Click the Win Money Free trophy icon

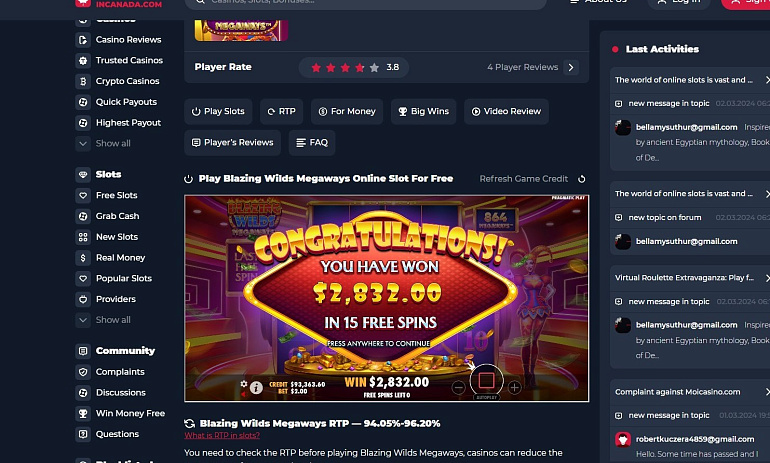click(x=83, y=413)
